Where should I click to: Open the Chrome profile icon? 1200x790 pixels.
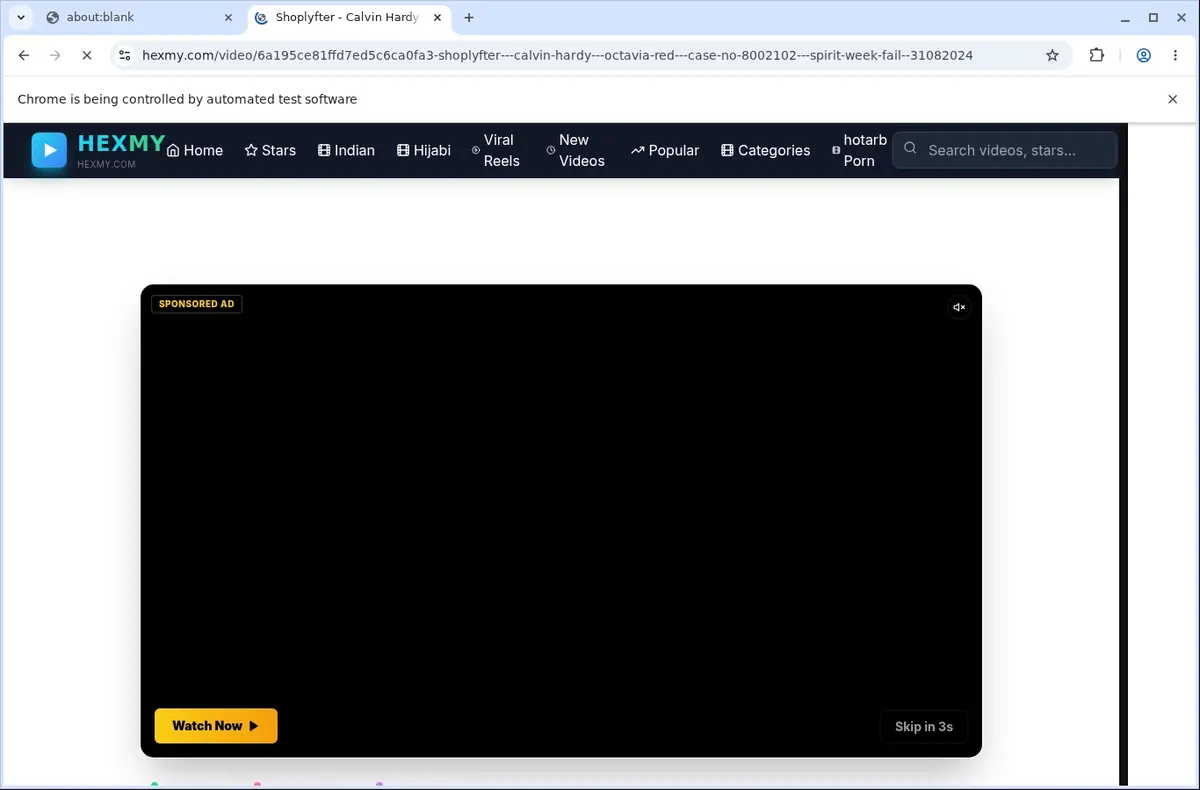tap(1144, 56)
